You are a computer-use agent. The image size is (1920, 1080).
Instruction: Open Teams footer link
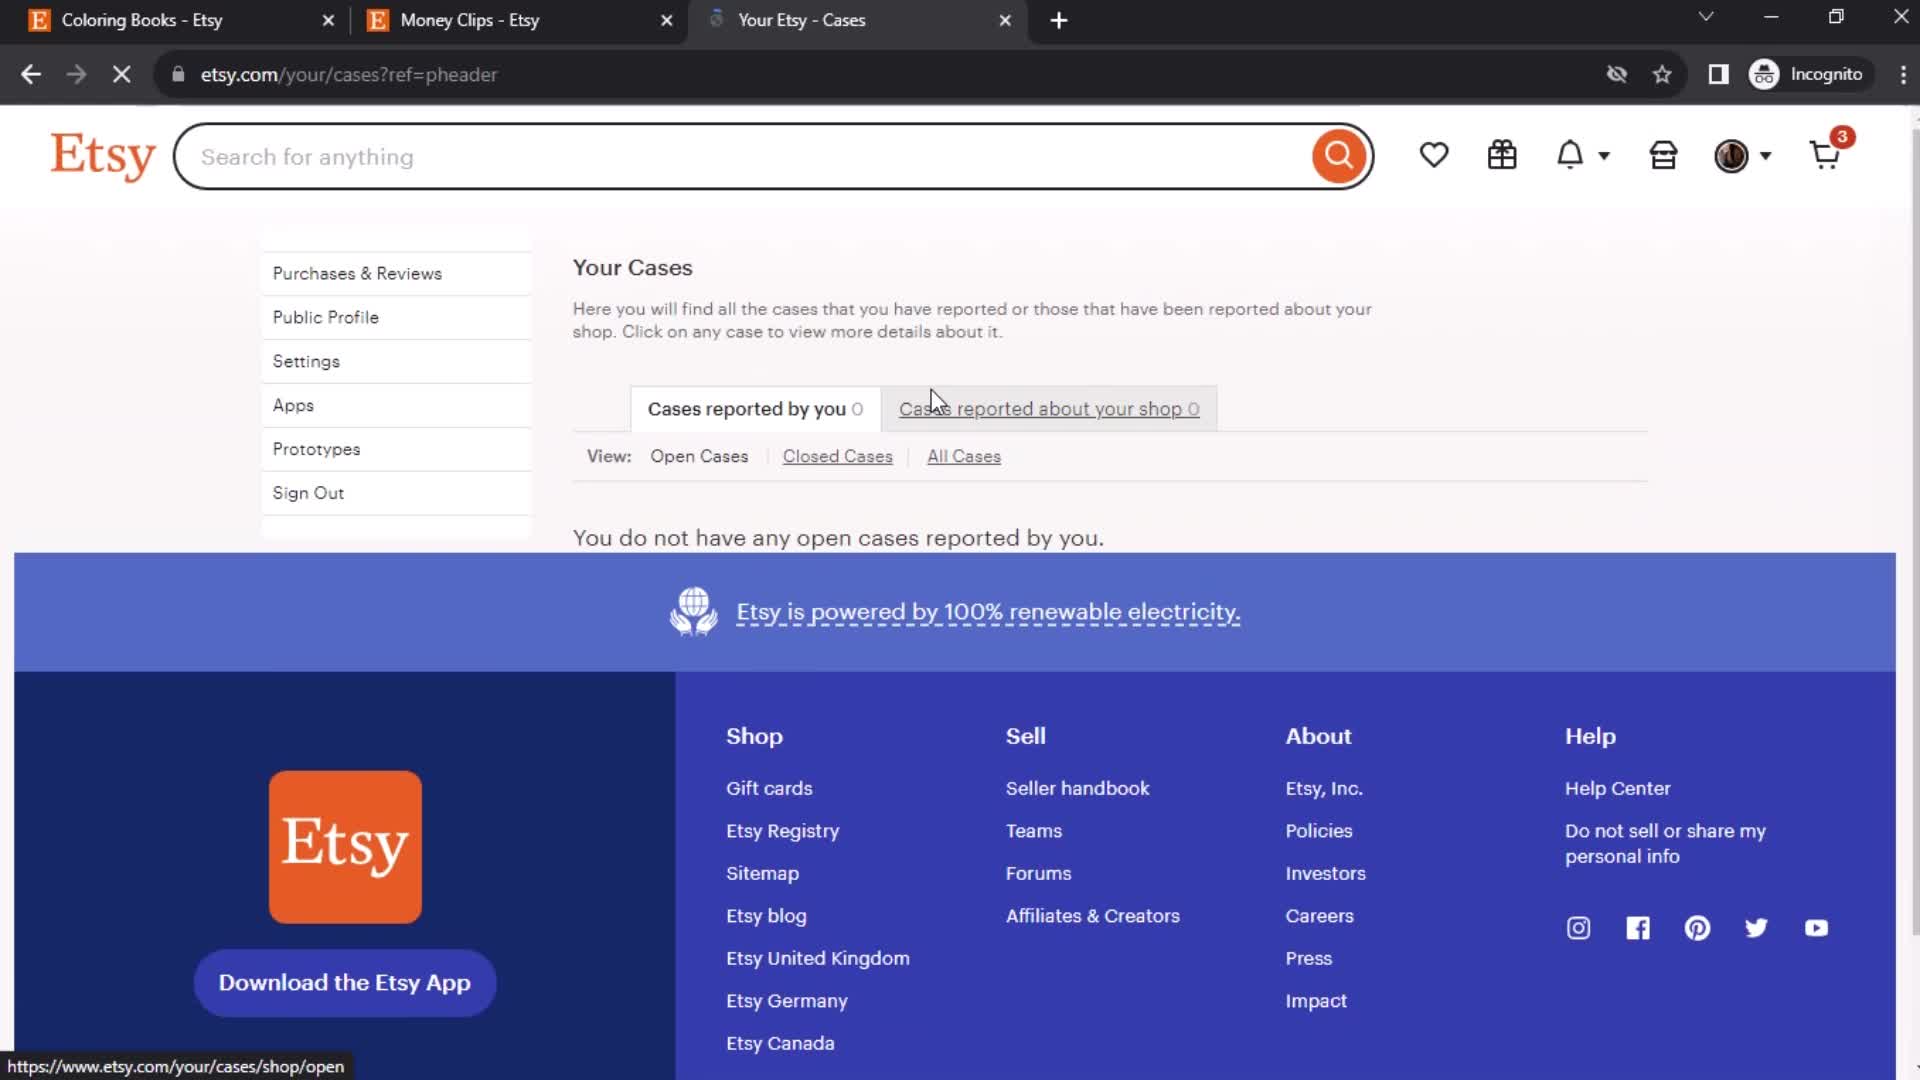click(1034, 831)
